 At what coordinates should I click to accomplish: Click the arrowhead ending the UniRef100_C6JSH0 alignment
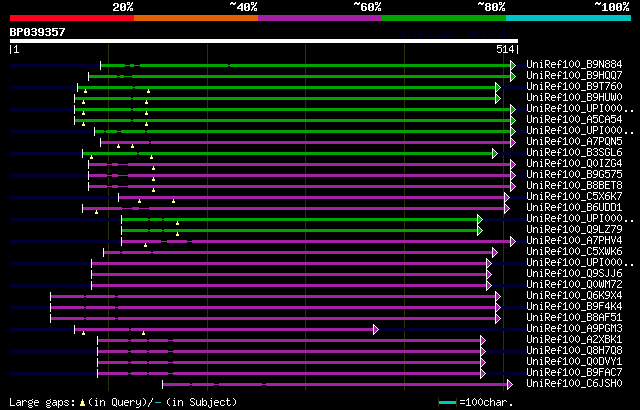pos(510,385)
